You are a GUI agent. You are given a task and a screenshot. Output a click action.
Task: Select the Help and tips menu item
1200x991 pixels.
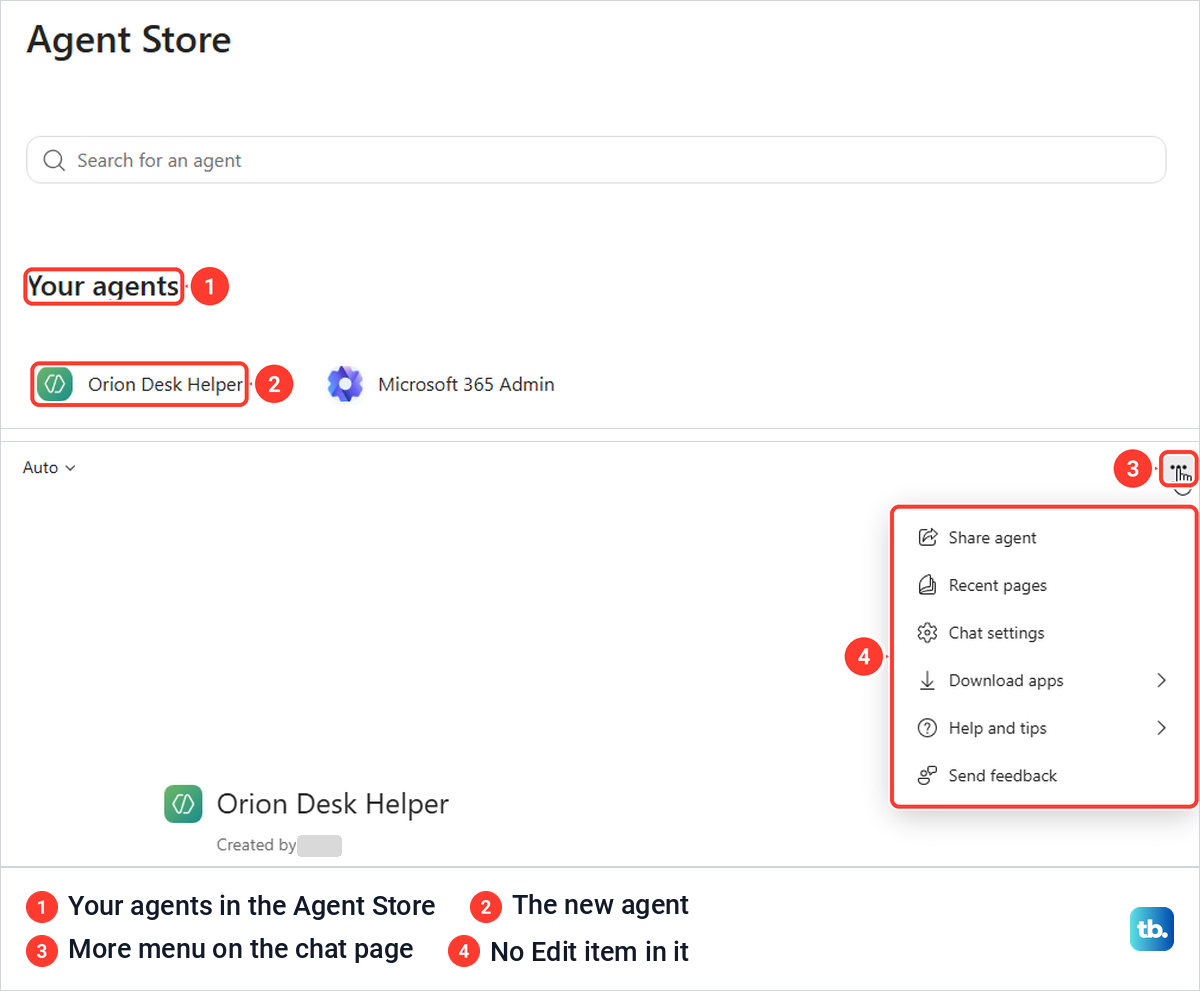pyautogui.click(x=1043, y=728)
